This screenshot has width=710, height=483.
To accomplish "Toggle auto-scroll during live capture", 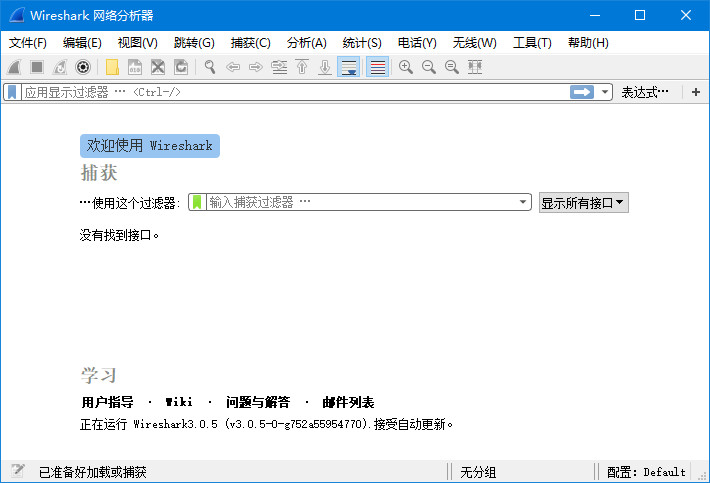I will 349,67.
